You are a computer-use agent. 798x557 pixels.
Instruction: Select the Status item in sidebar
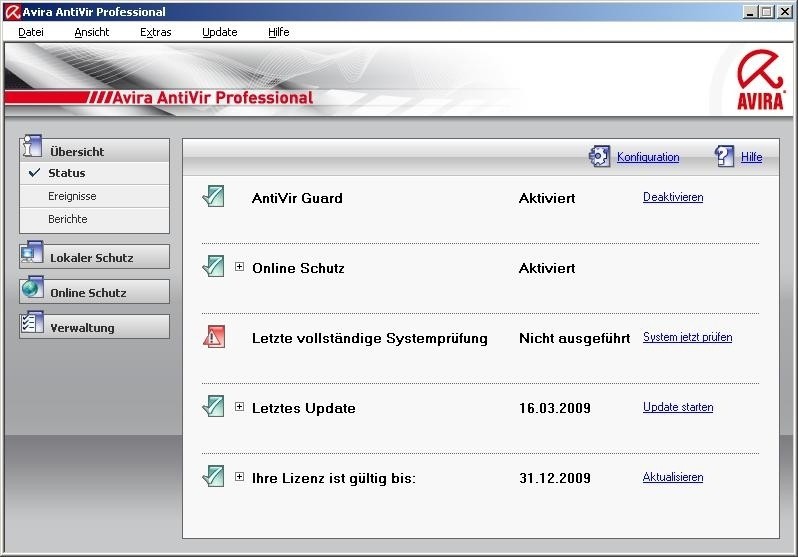[x=95, y=173]
